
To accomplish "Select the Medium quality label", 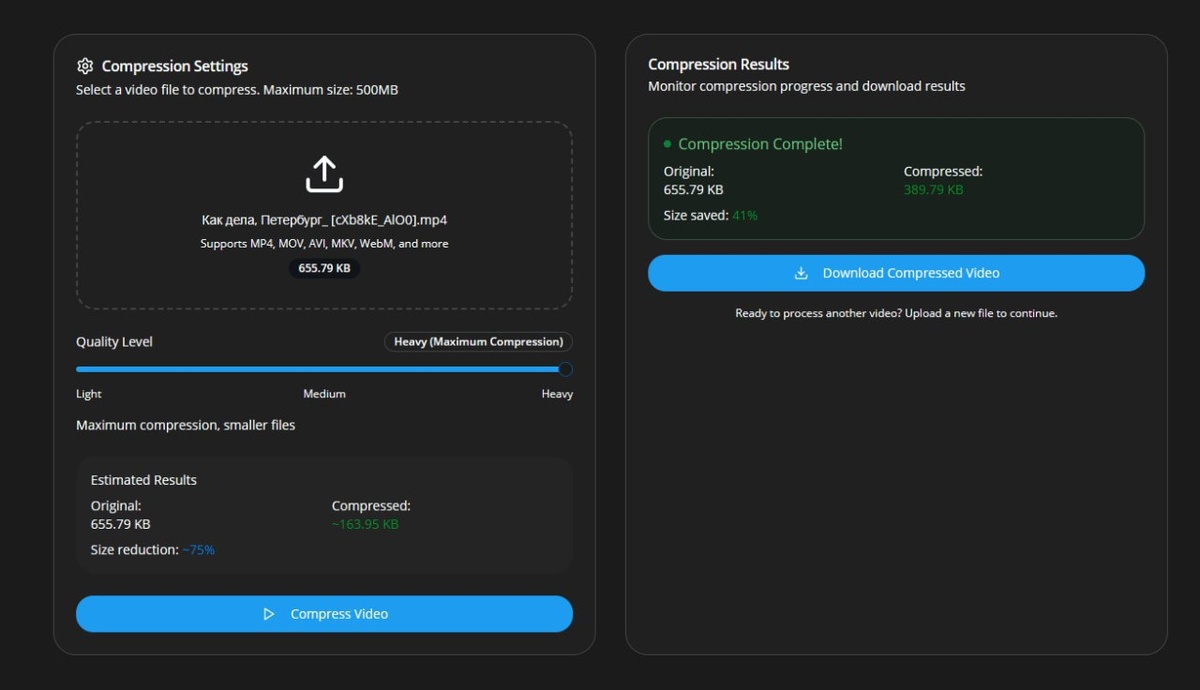I will 324,394.
